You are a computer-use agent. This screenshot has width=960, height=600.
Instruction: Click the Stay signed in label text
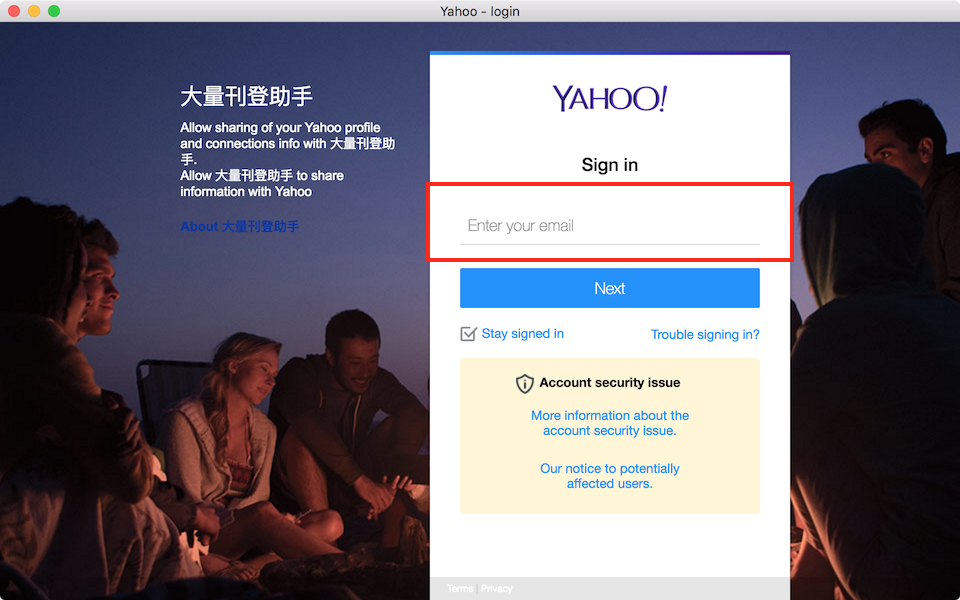[522, 334]
